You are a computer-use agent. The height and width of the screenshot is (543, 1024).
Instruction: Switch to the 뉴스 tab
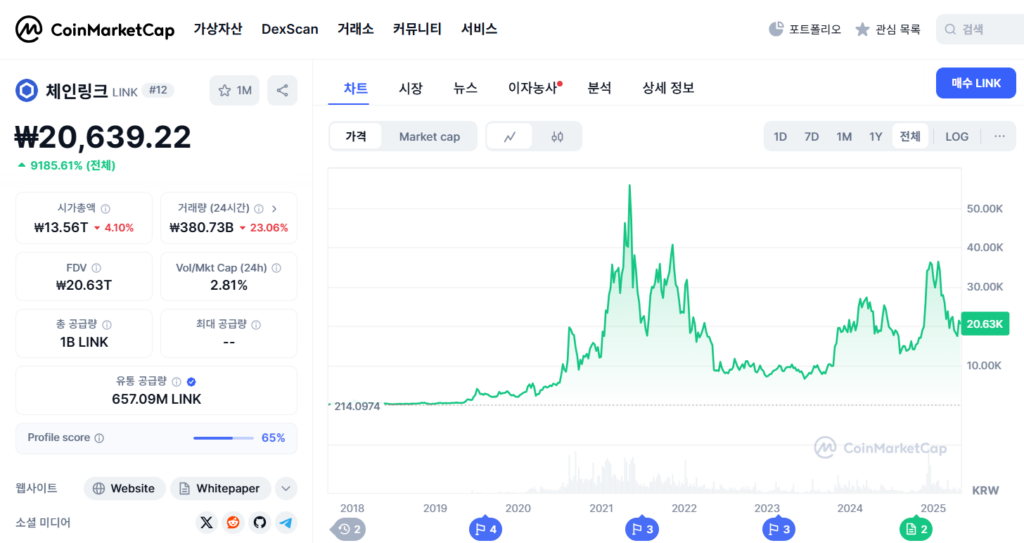pyautogui.click(x=465, y=88)
